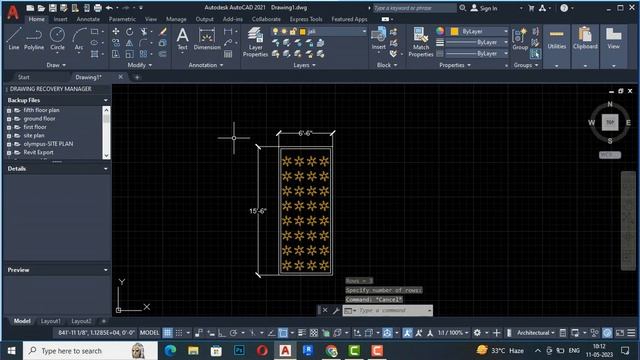
Task: Toggle polar tracking in status bar
Action: pos(233,333)
